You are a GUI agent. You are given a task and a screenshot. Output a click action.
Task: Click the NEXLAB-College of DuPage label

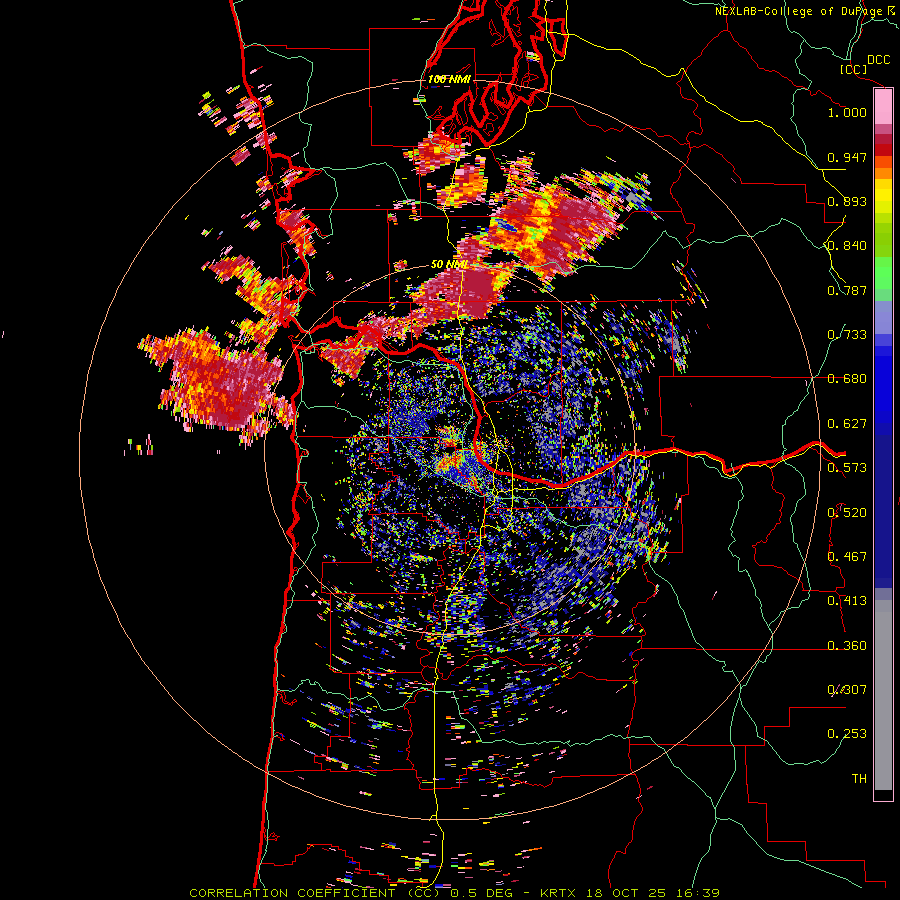(798, 11)
